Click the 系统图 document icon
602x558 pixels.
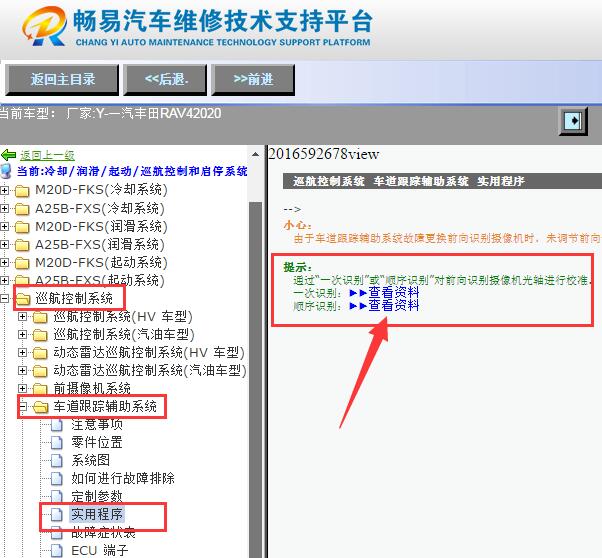[x=57, y=460]
